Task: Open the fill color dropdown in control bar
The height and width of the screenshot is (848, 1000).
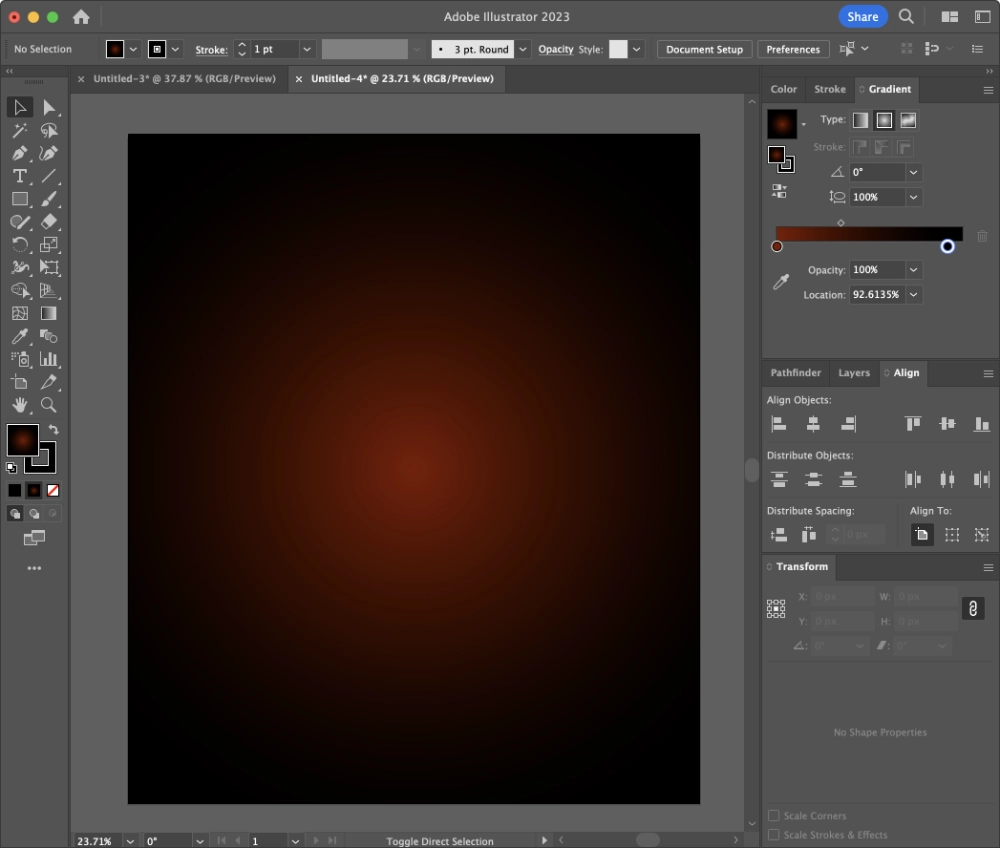Action: coord(133,49)
